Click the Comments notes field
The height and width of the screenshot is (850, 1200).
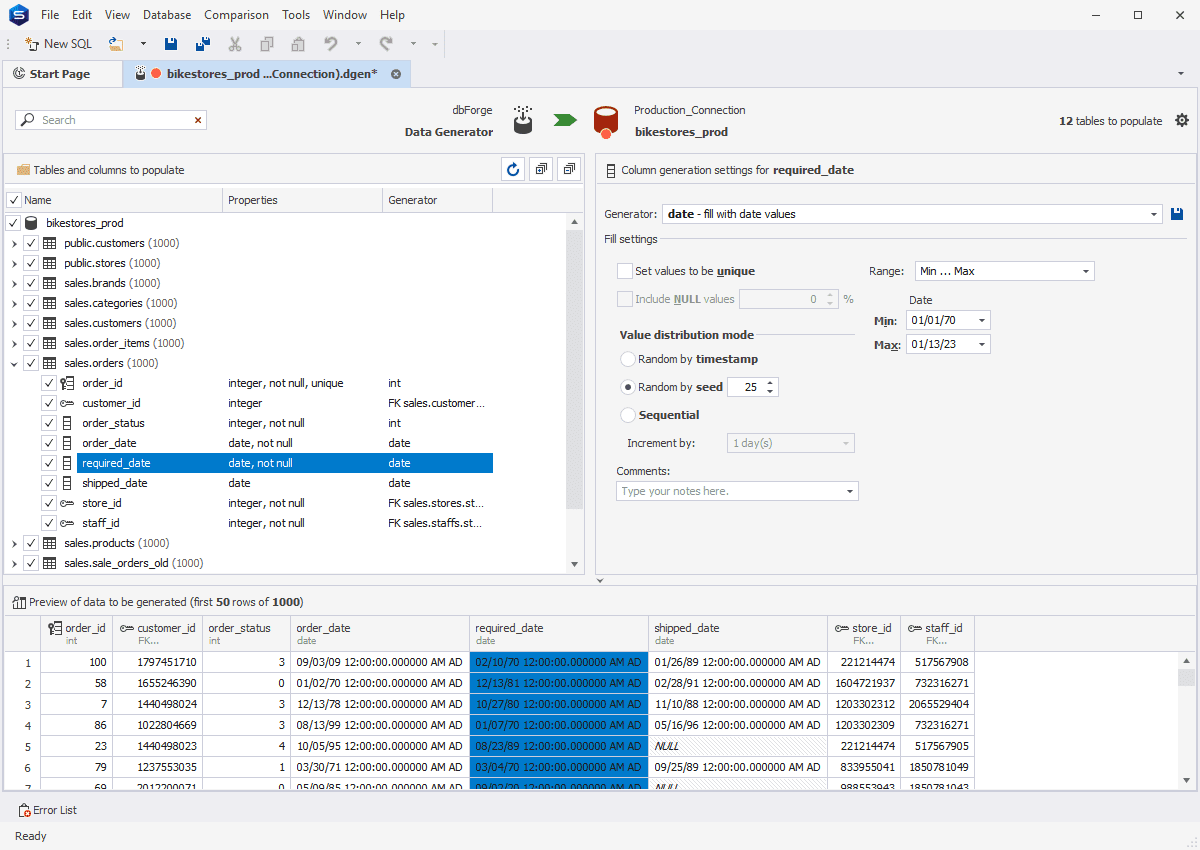click(x=730, y=491)
